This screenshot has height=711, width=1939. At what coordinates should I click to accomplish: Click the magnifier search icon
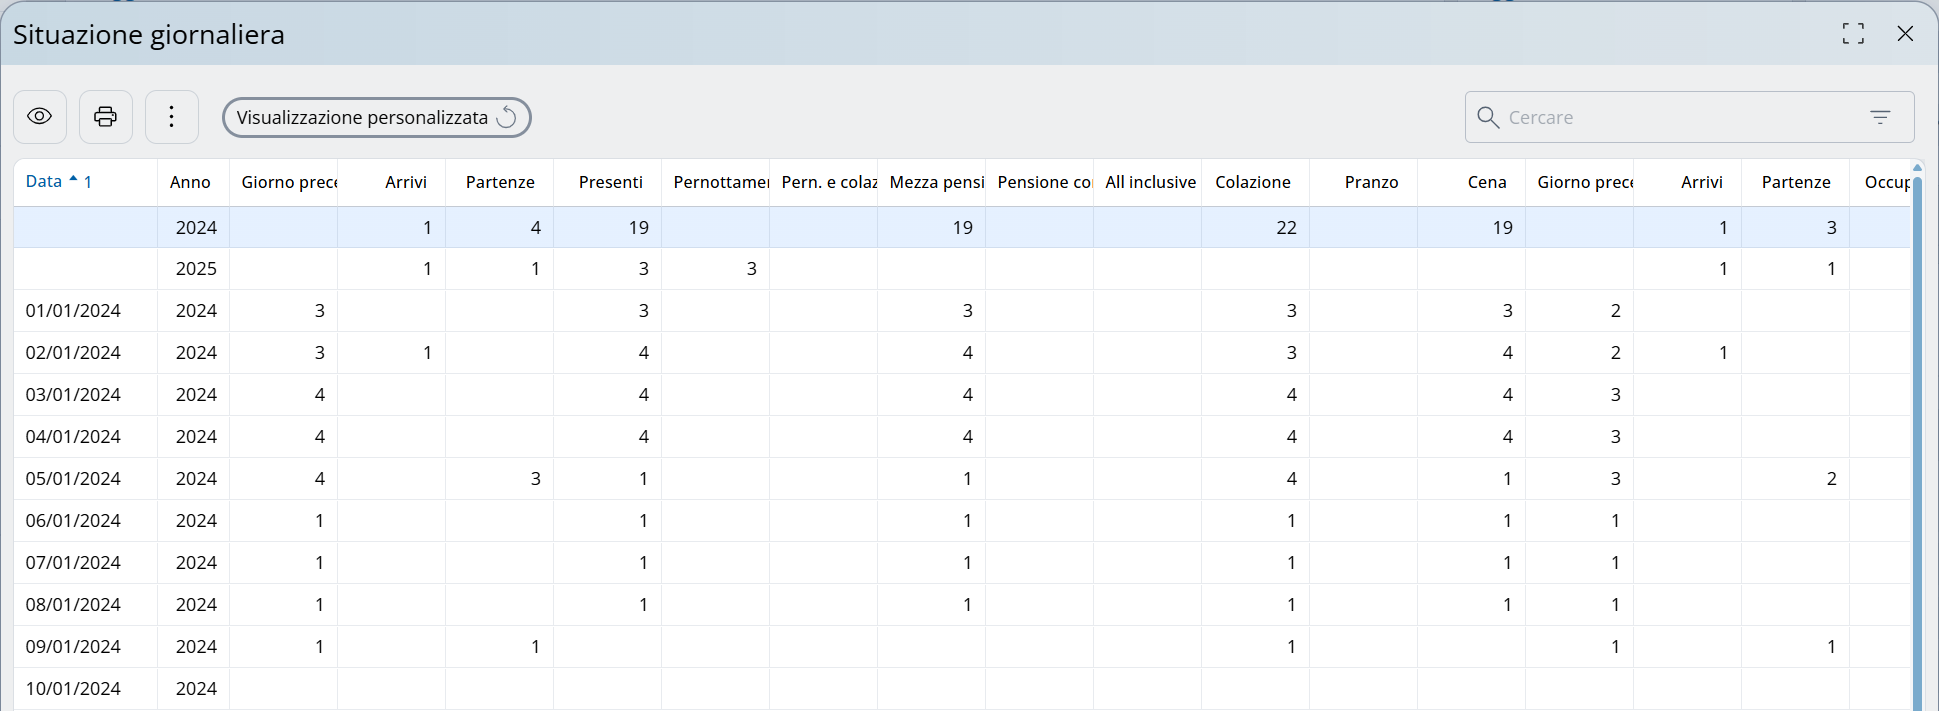click(x=1487, y=117)
